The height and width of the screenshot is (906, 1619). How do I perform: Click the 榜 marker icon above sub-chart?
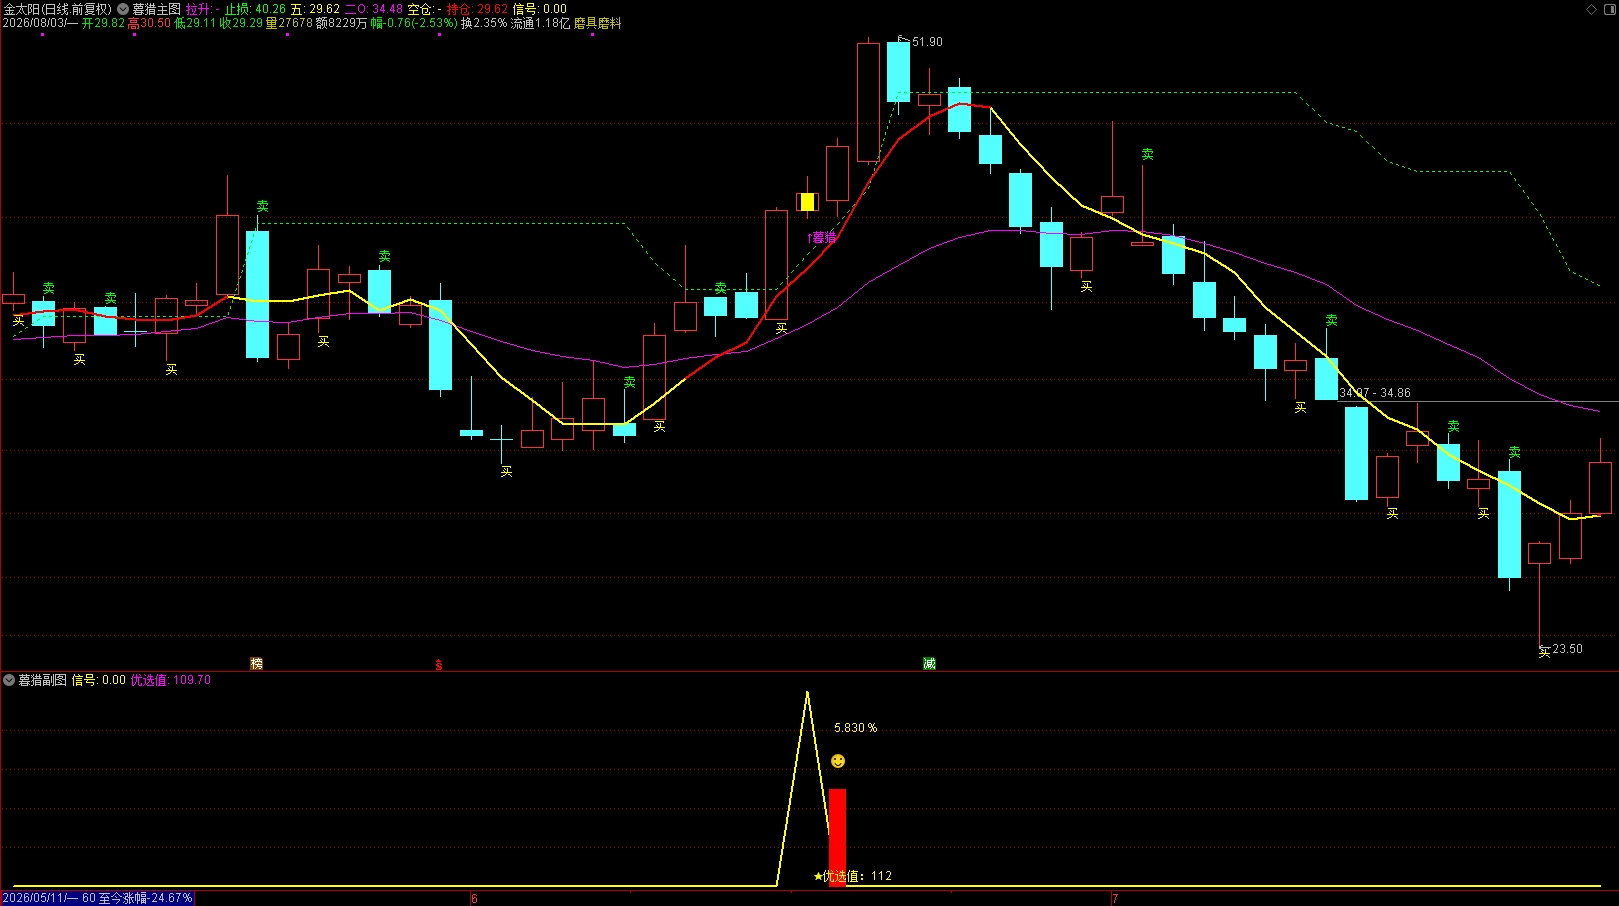pos(257,664)
